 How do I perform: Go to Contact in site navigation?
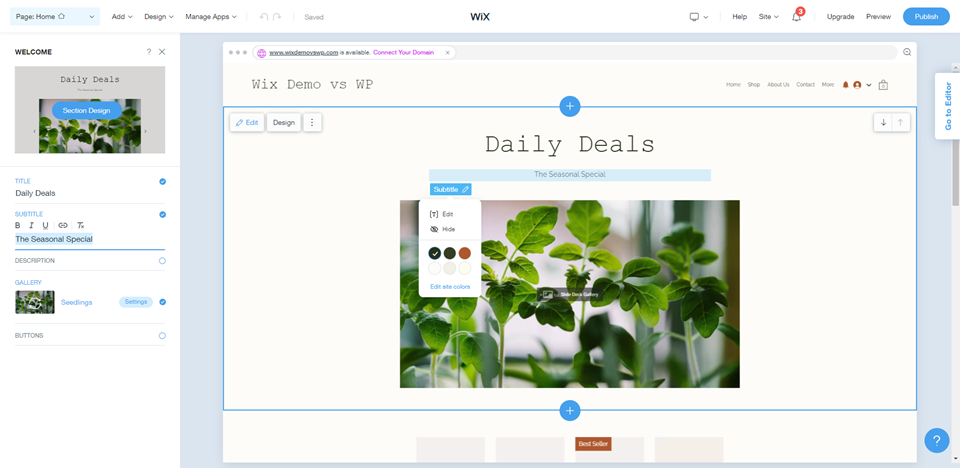click(806, 85)
